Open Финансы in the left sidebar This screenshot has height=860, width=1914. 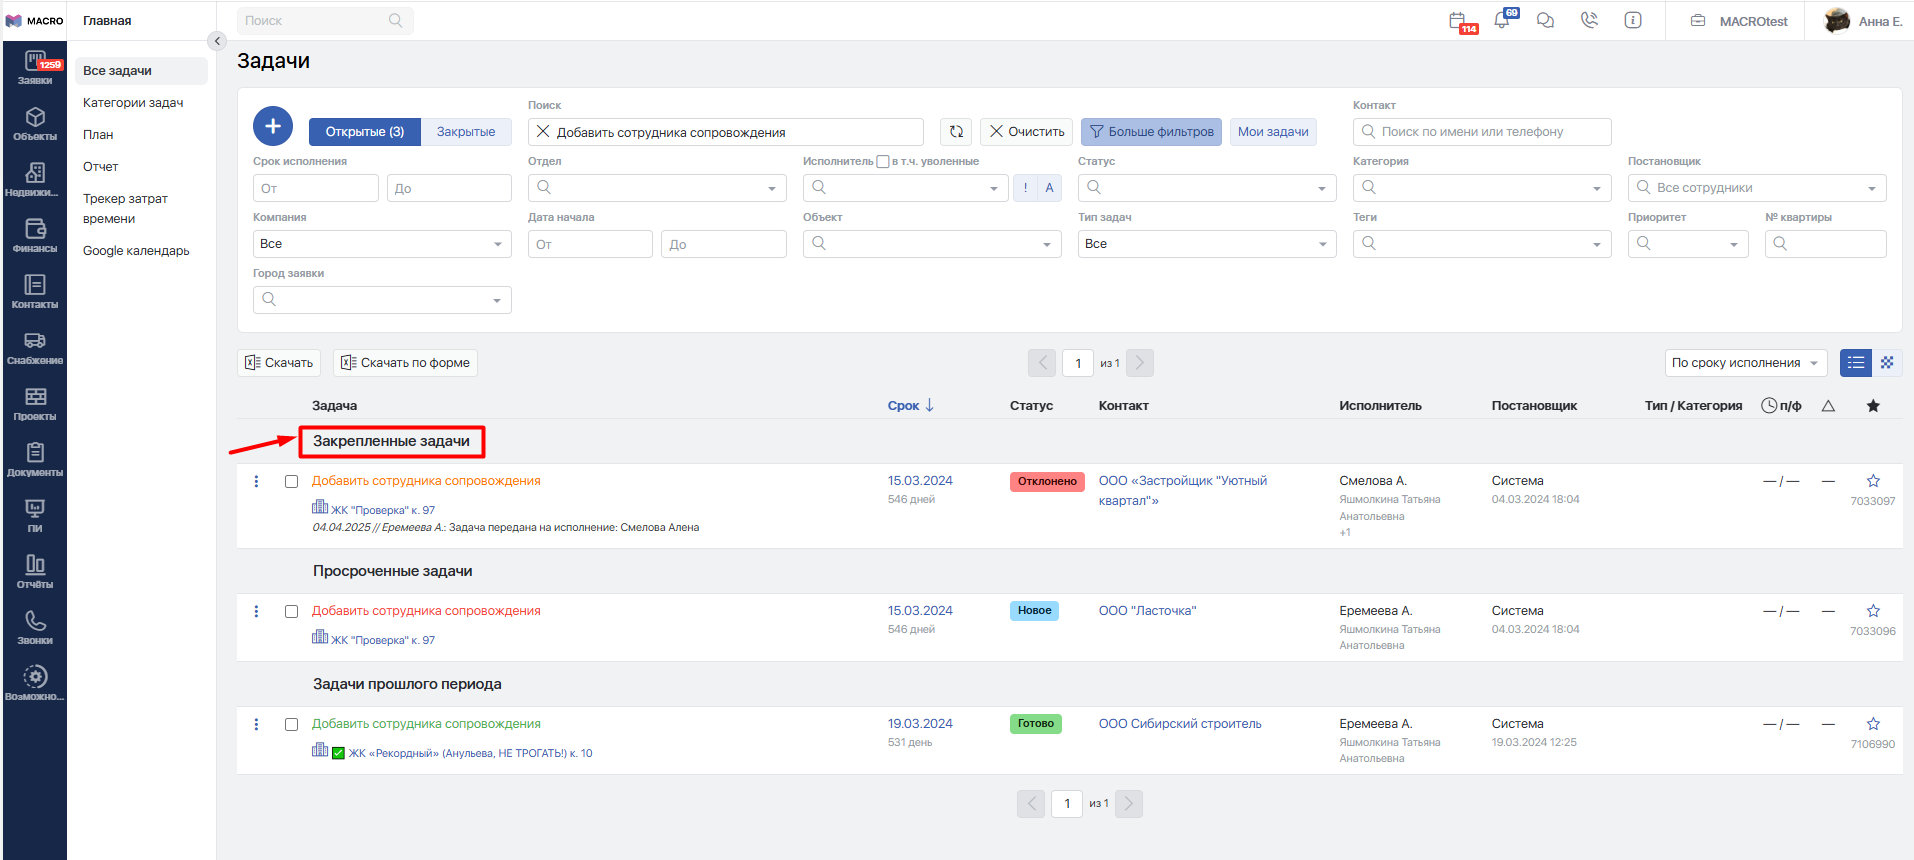click(x=35, y=235)
